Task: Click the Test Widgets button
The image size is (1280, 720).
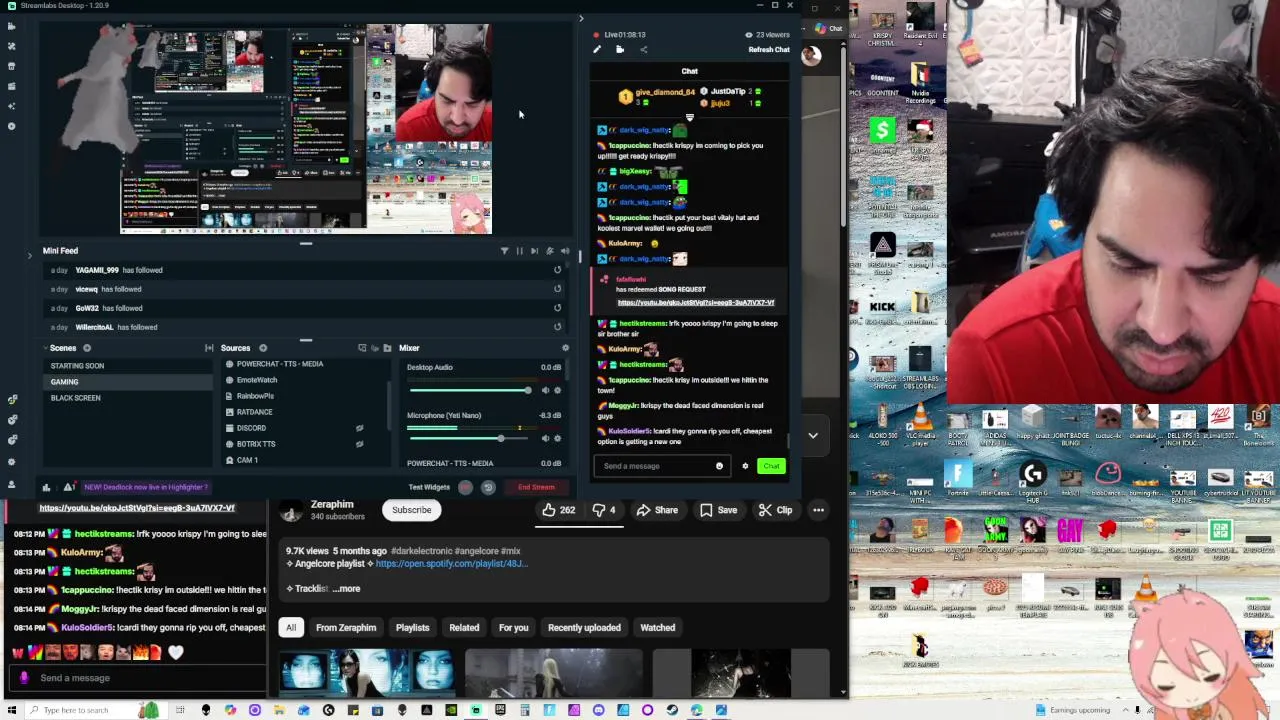Action: click(x=429, y=487)
